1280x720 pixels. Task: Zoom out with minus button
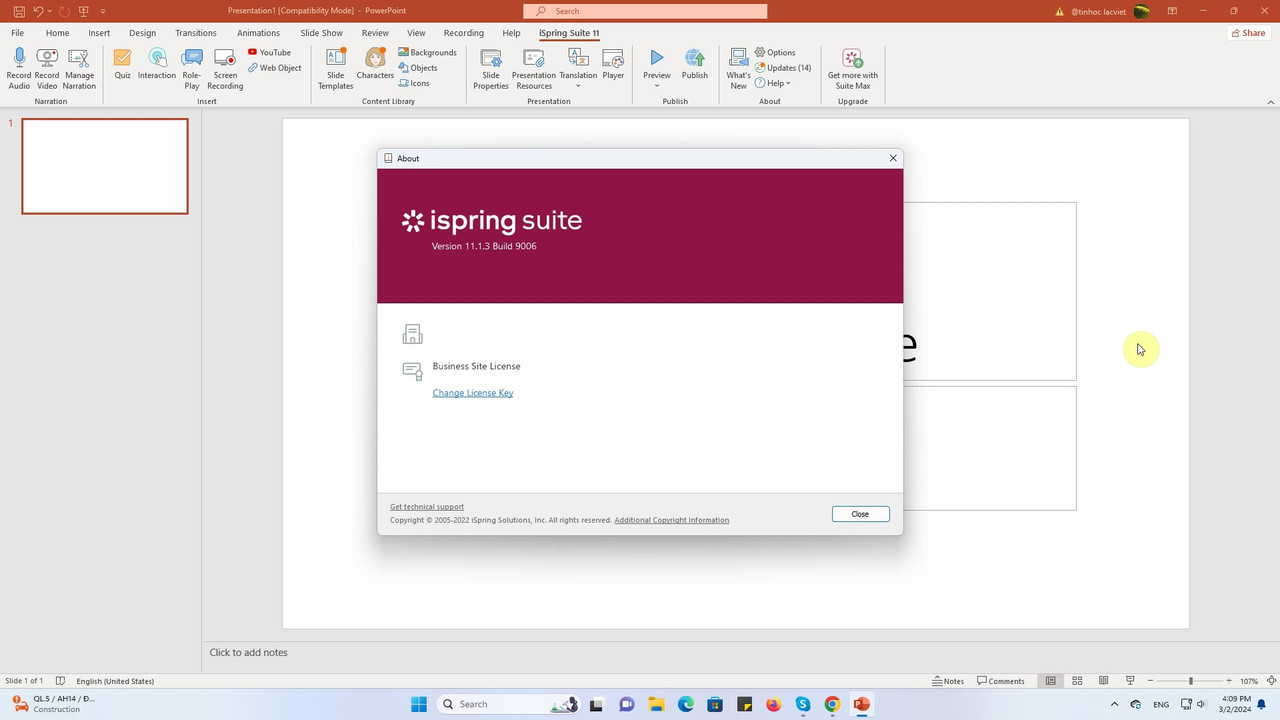(1151, 681)
